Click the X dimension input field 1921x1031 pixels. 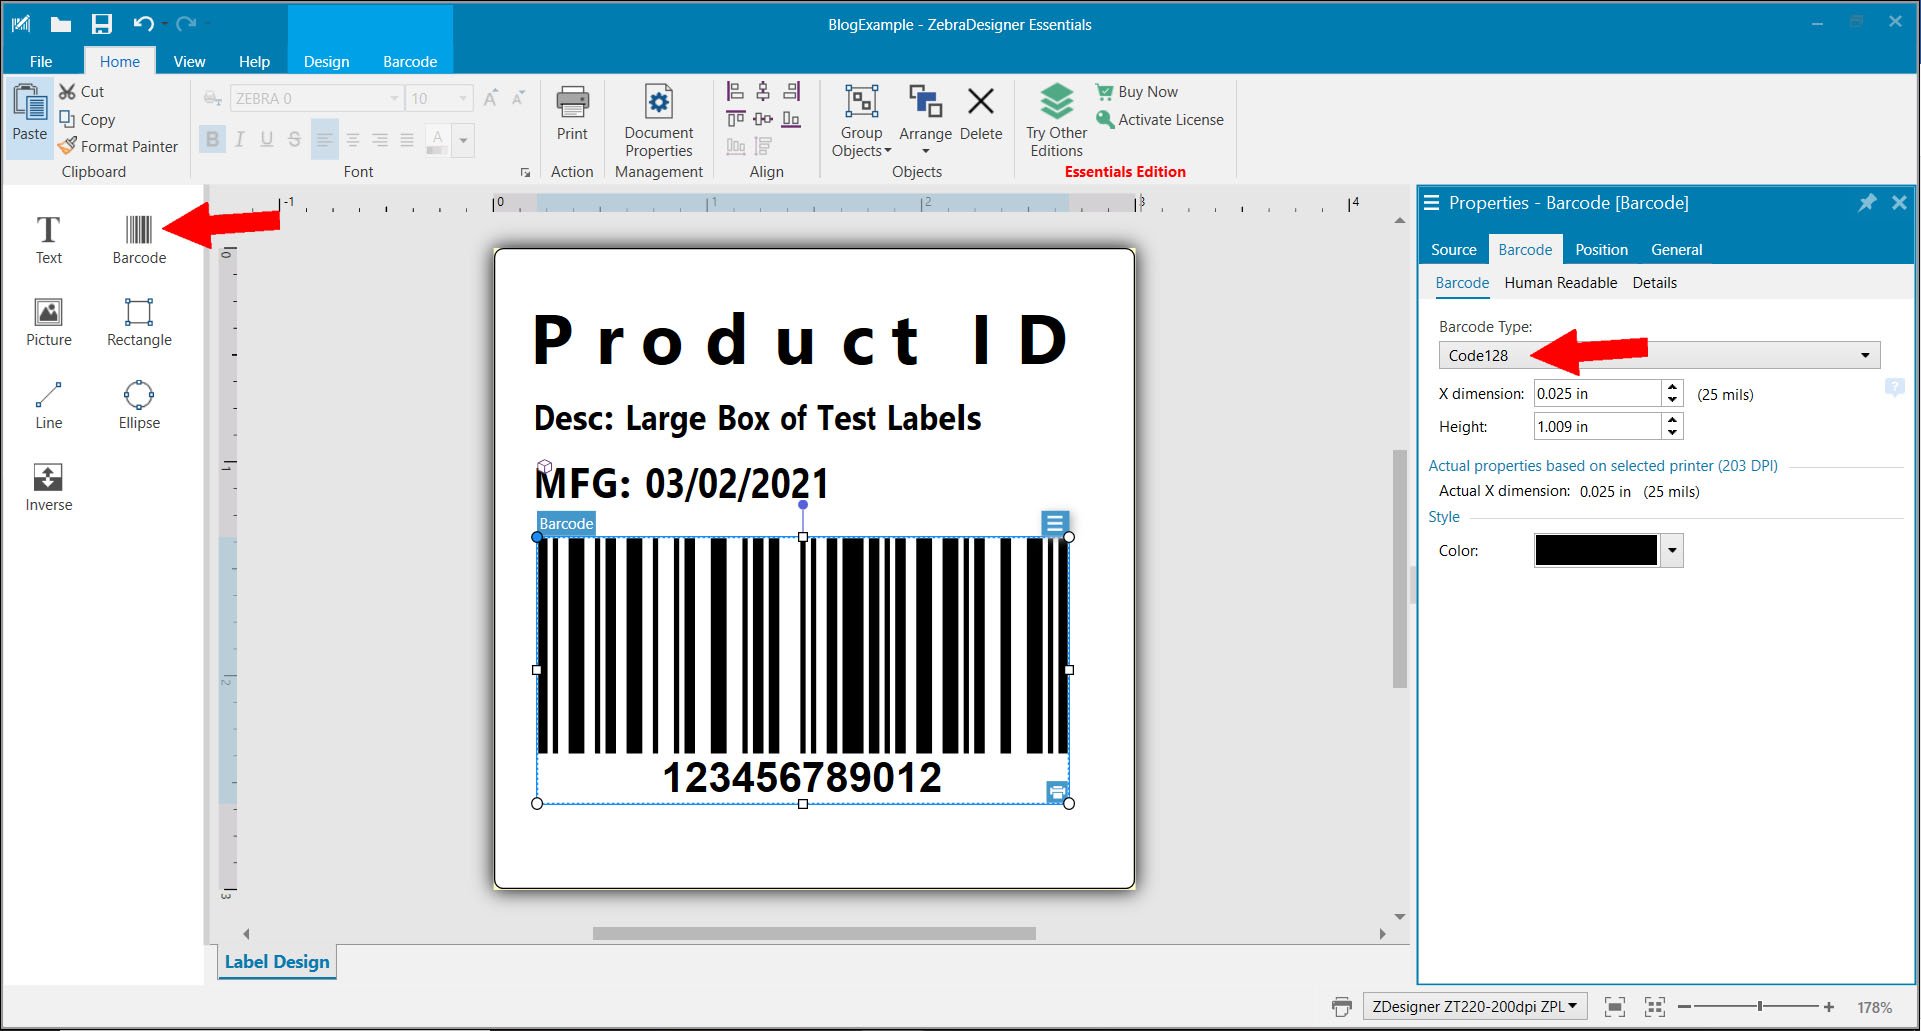tap(1597, 393)
